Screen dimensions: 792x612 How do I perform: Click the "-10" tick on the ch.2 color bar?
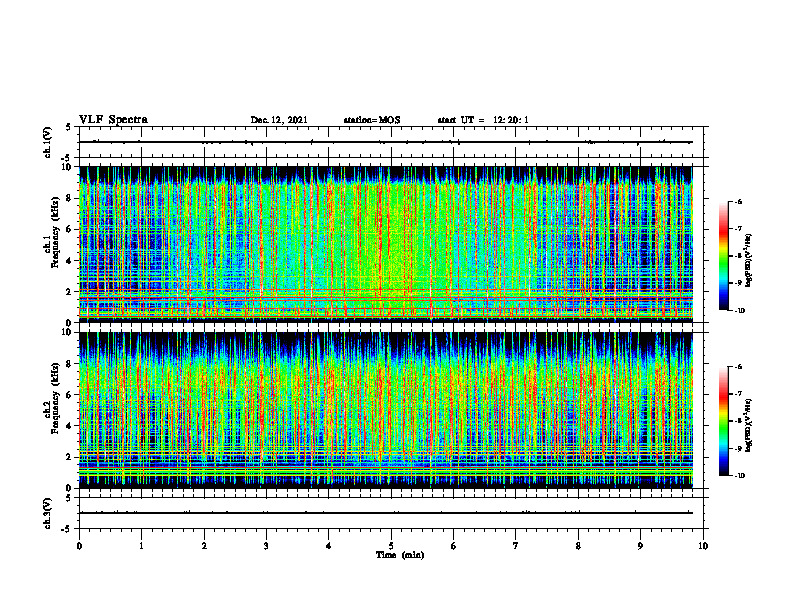pyautogui.click(x=739, y=476)
